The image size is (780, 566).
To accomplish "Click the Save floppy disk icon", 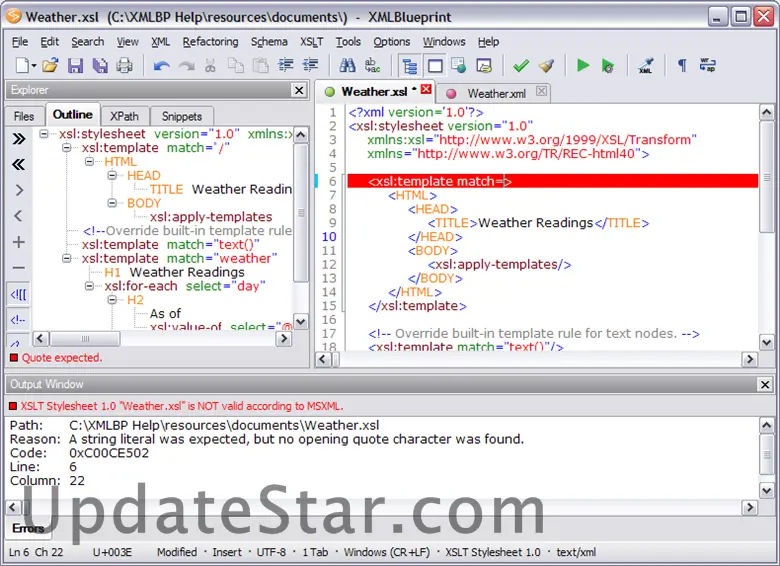I will pos(75,66).
